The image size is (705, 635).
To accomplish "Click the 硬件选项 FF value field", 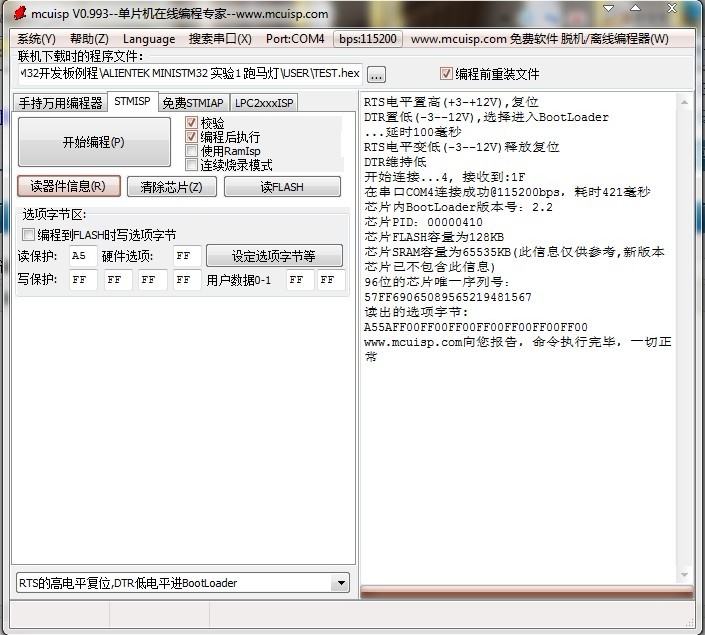I will tap(187, 256).
